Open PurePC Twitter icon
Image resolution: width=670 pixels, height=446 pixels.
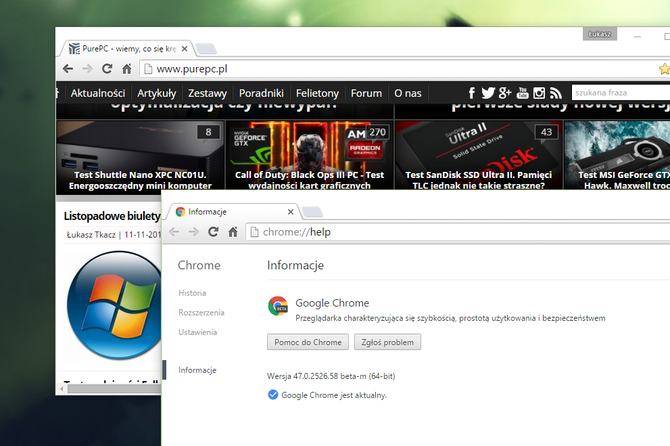[x=488, y=93]
